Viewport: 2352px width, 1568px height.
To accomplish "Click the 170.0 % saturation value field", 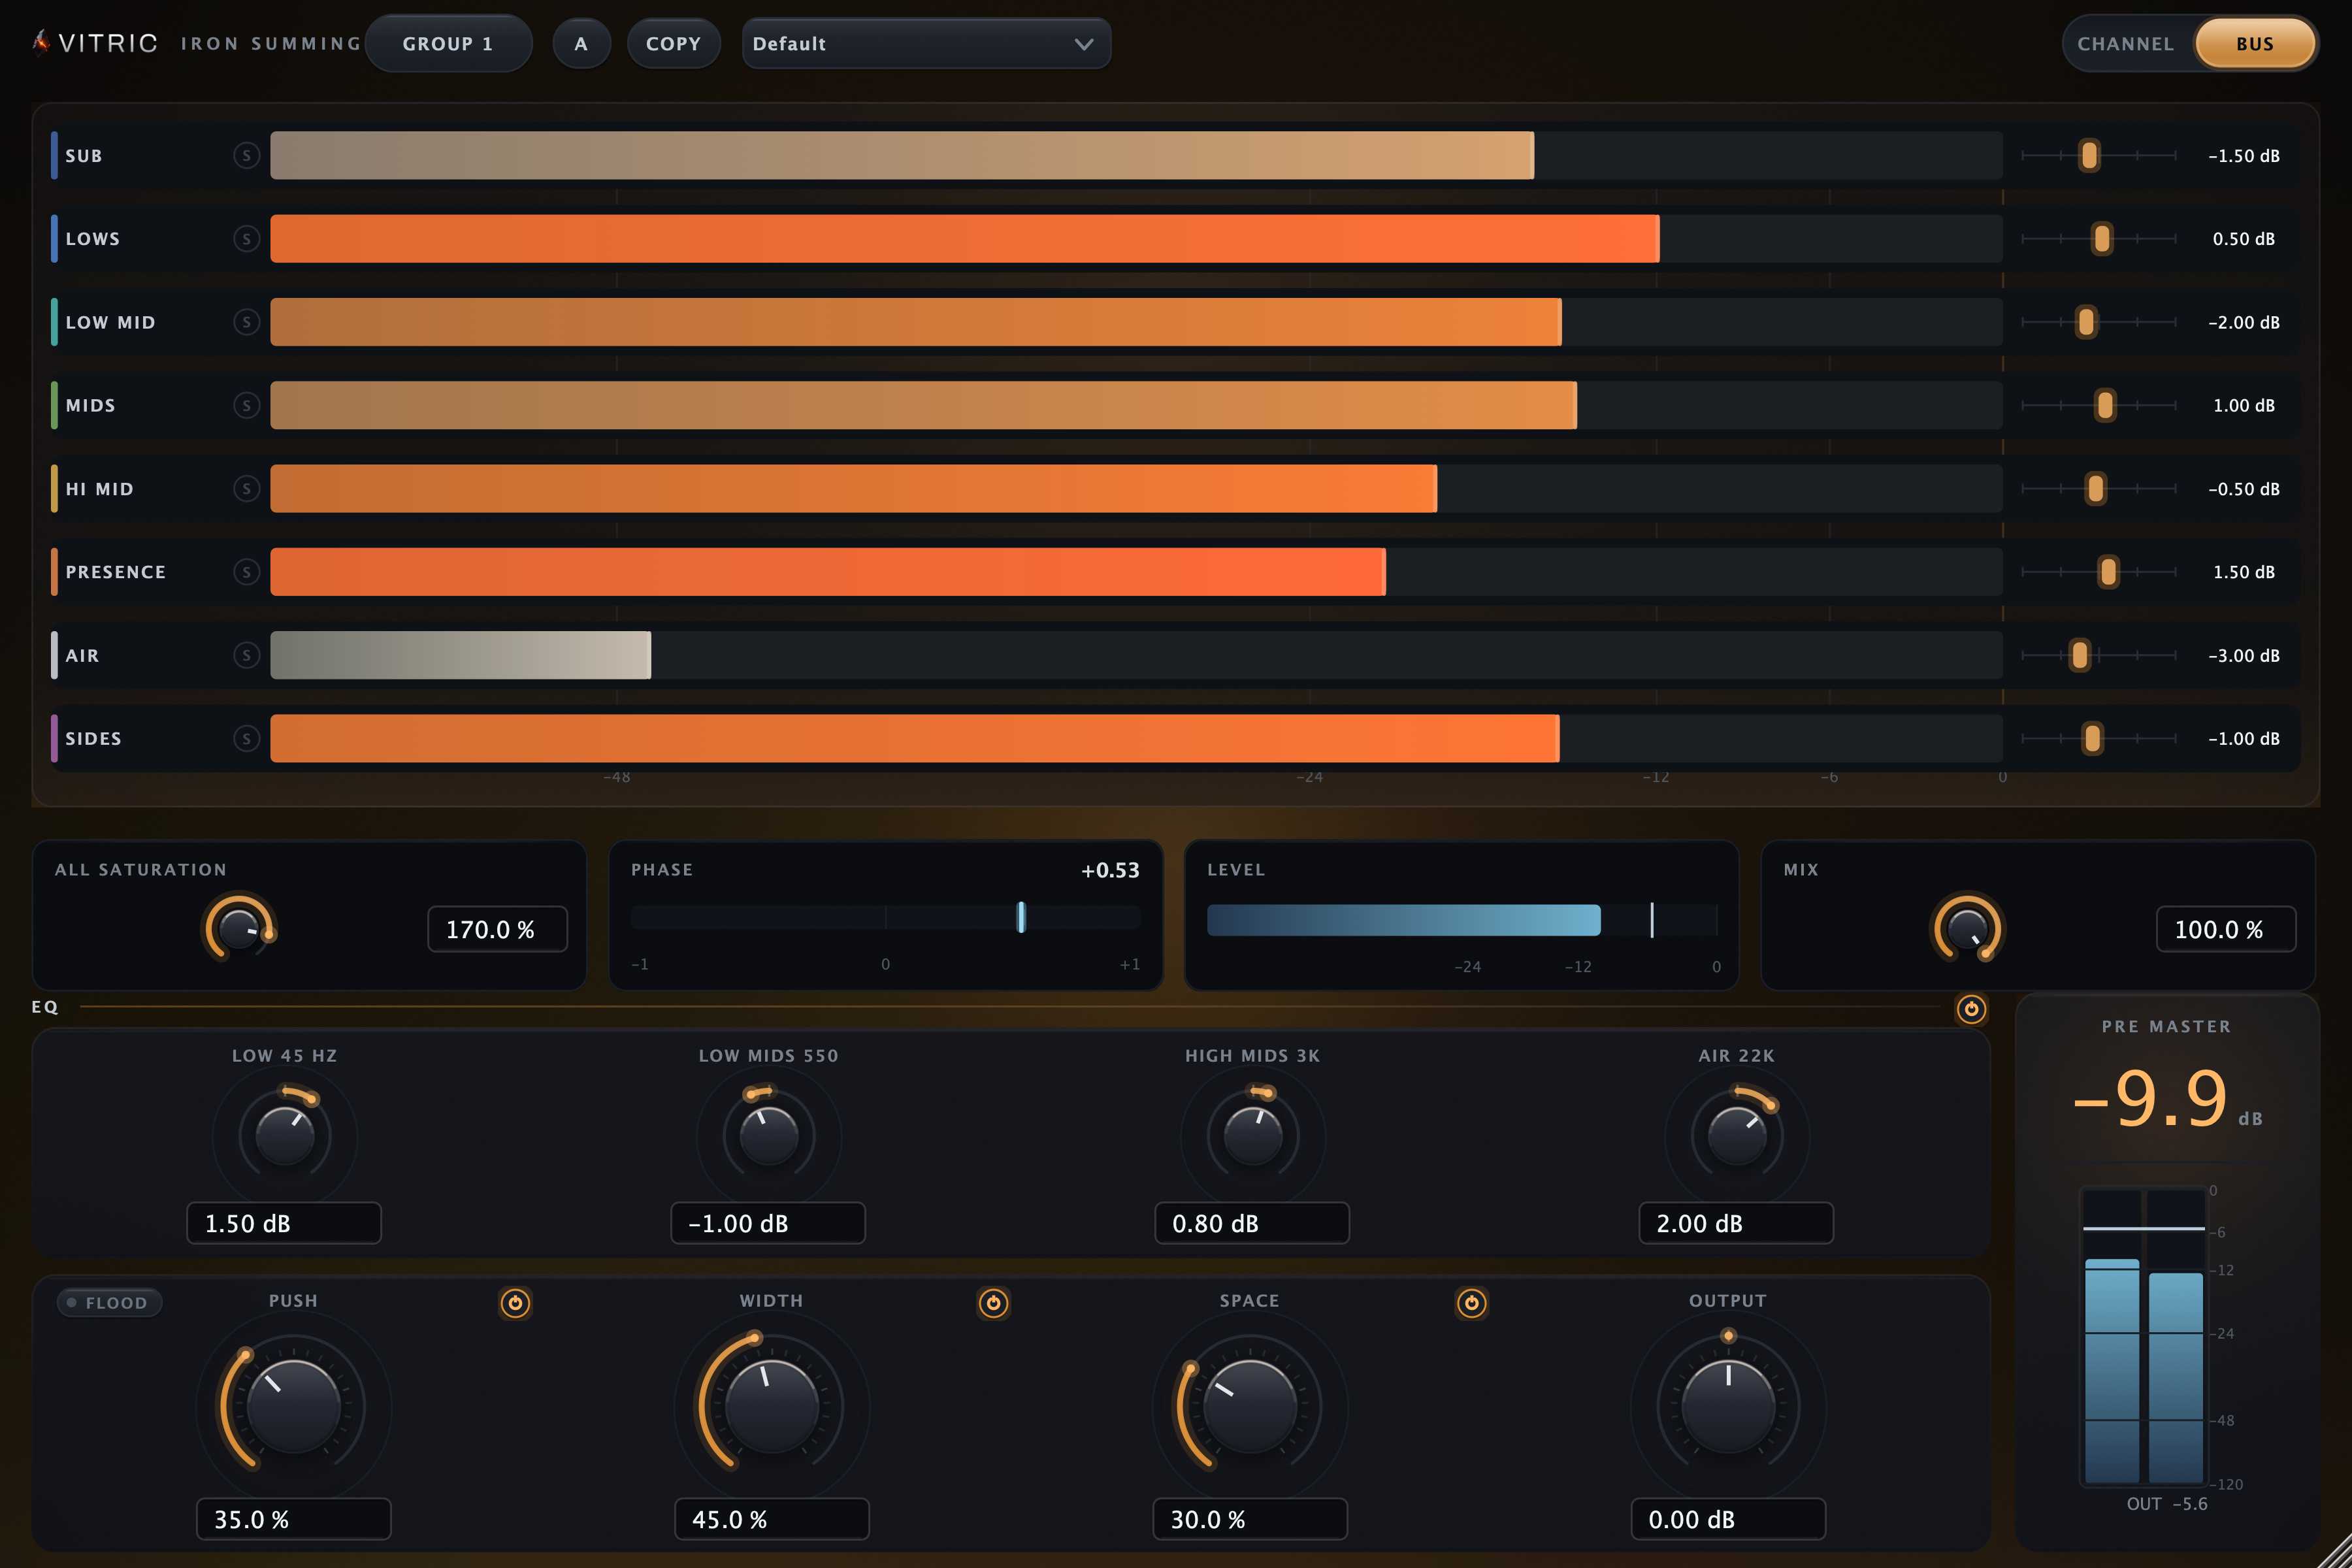I will [x=497, y=929].
